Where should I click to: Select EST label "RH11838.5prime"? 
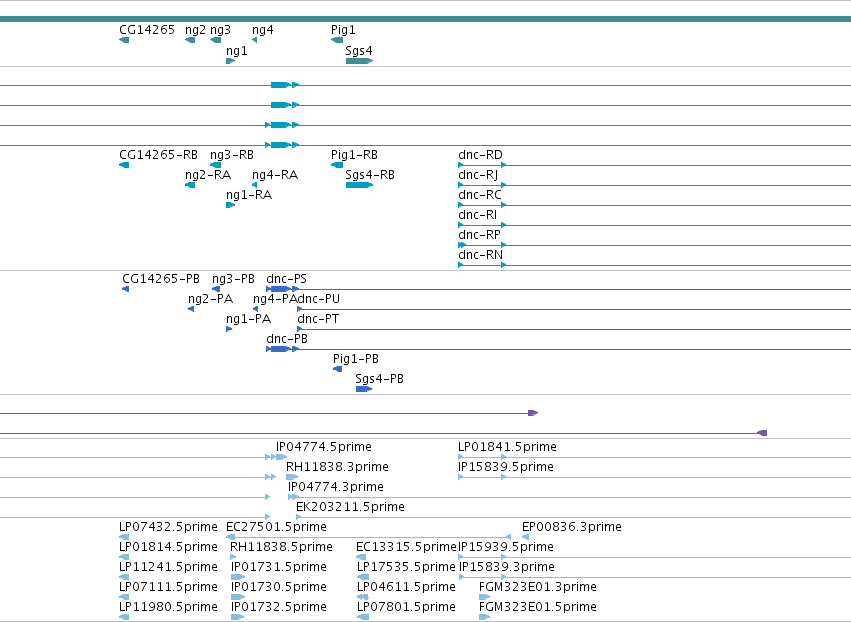pos(281,548)
